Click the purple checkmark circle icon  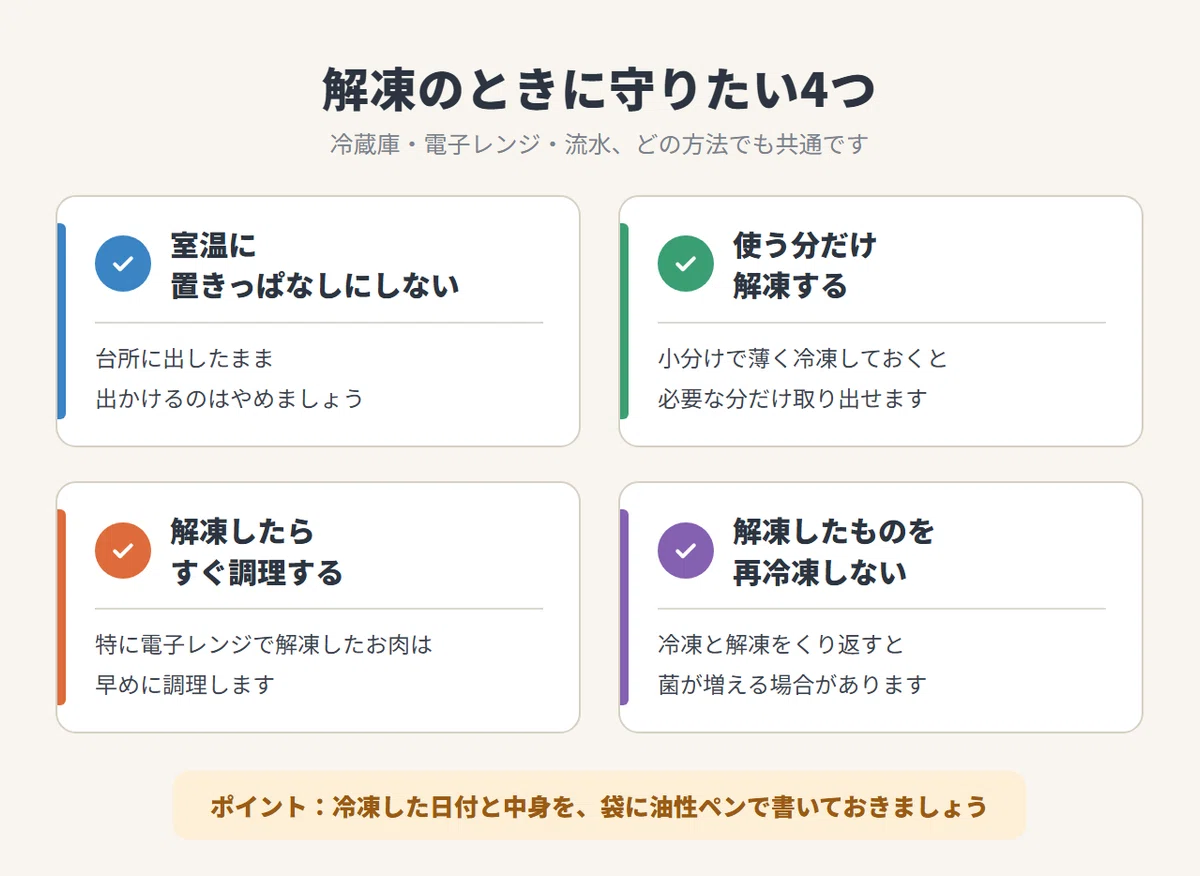click(x=685, y=551)
